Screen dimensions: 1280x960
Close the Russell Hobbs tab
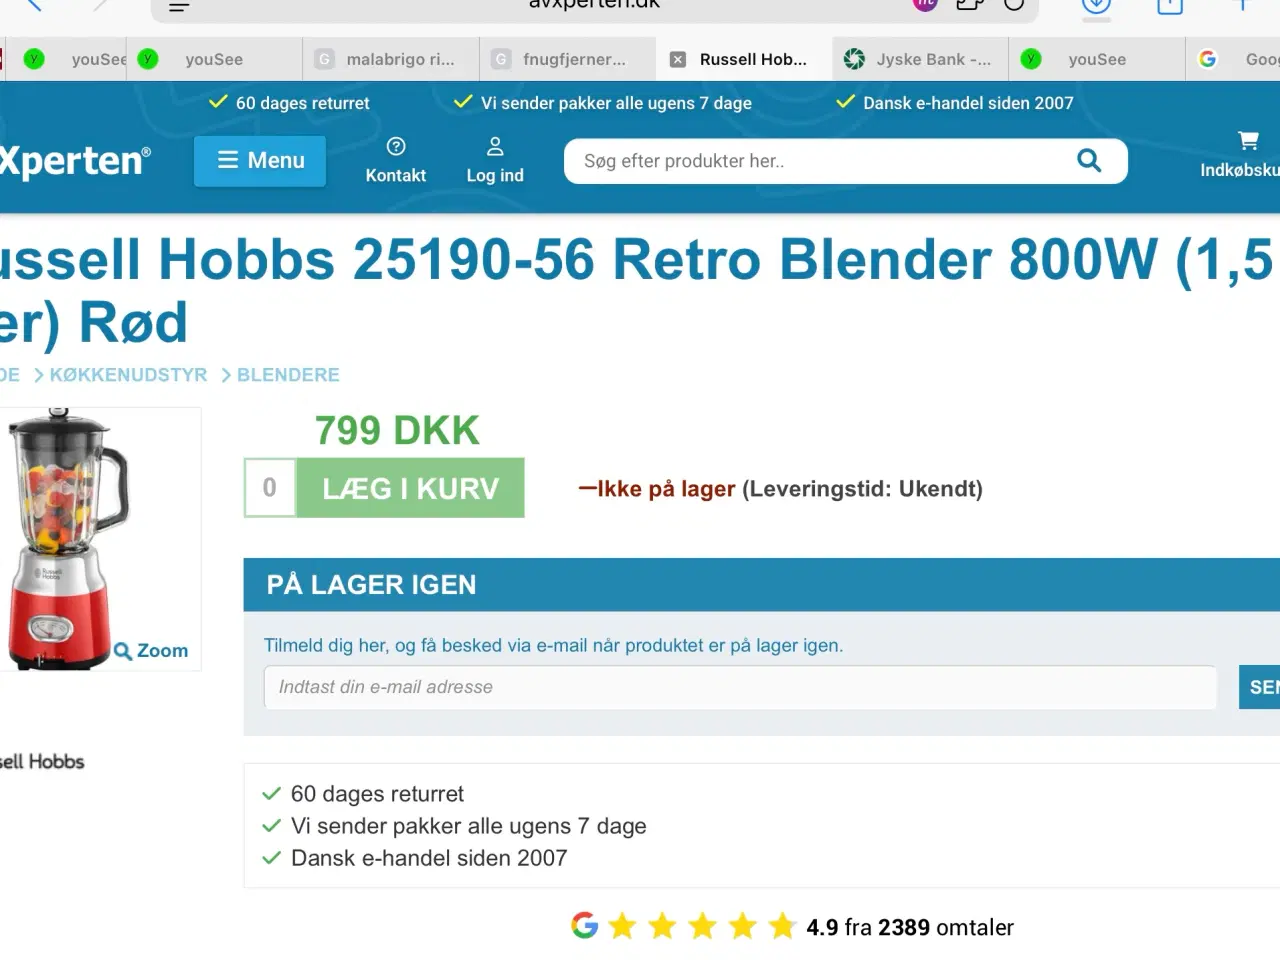coord(678,60)
